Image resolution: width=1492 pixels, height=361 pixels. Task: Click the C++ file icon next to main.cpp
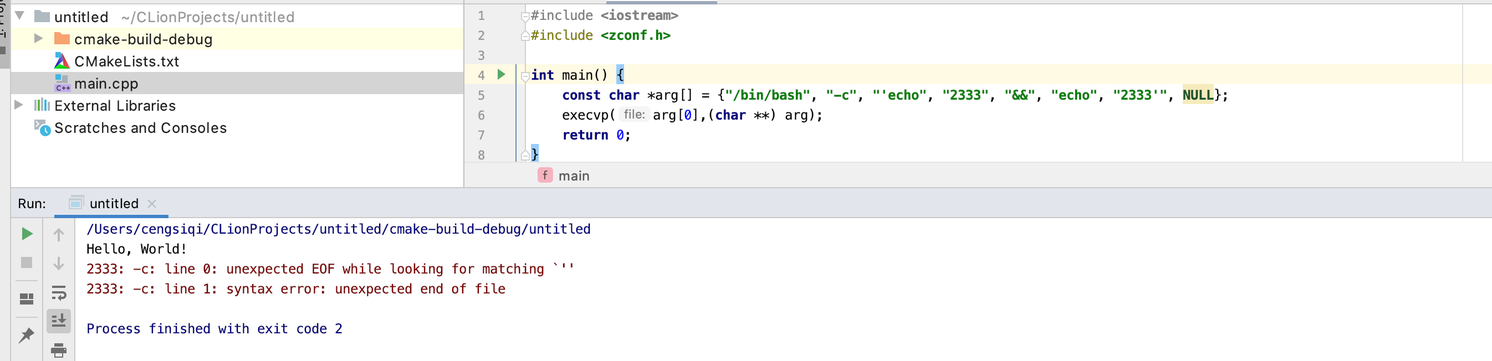click(62, 83)
